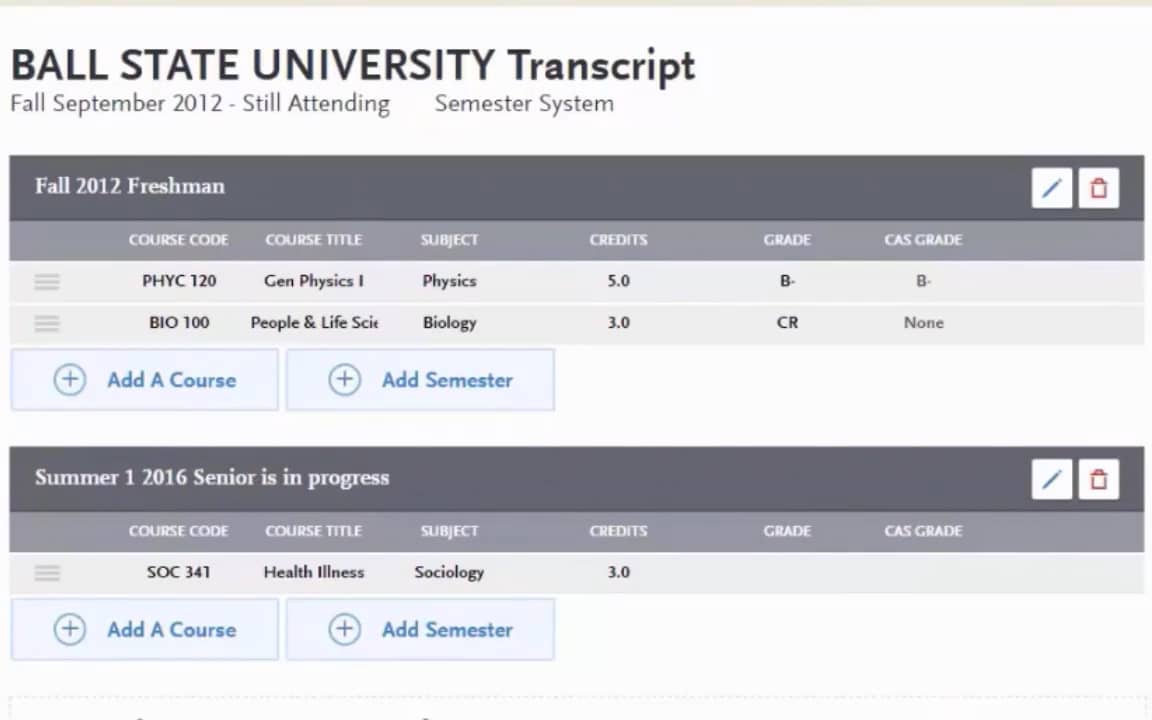Click the Gen Physics I course title

(x=313, y=281)
